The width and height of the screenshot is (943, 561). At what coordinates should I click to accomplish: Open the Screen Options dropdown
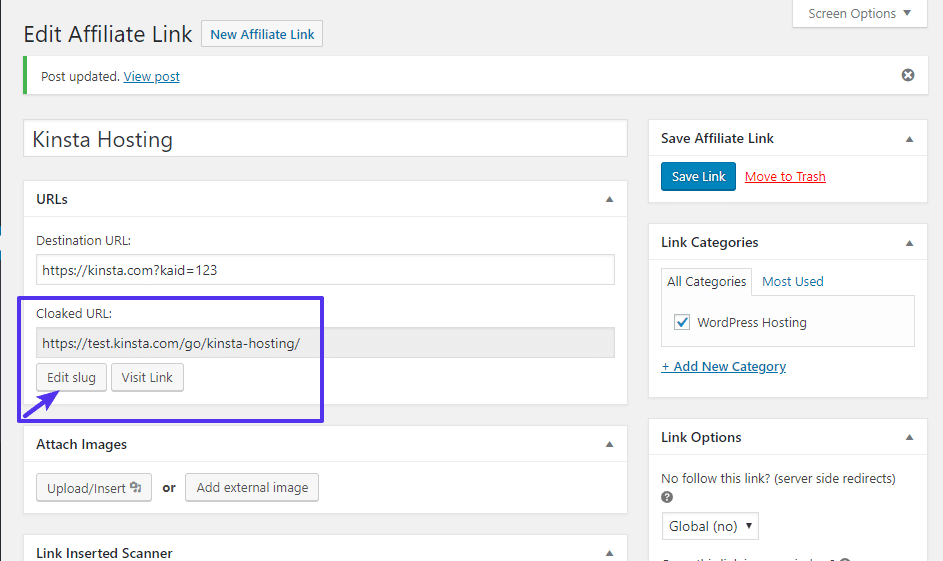pos(859,14)
